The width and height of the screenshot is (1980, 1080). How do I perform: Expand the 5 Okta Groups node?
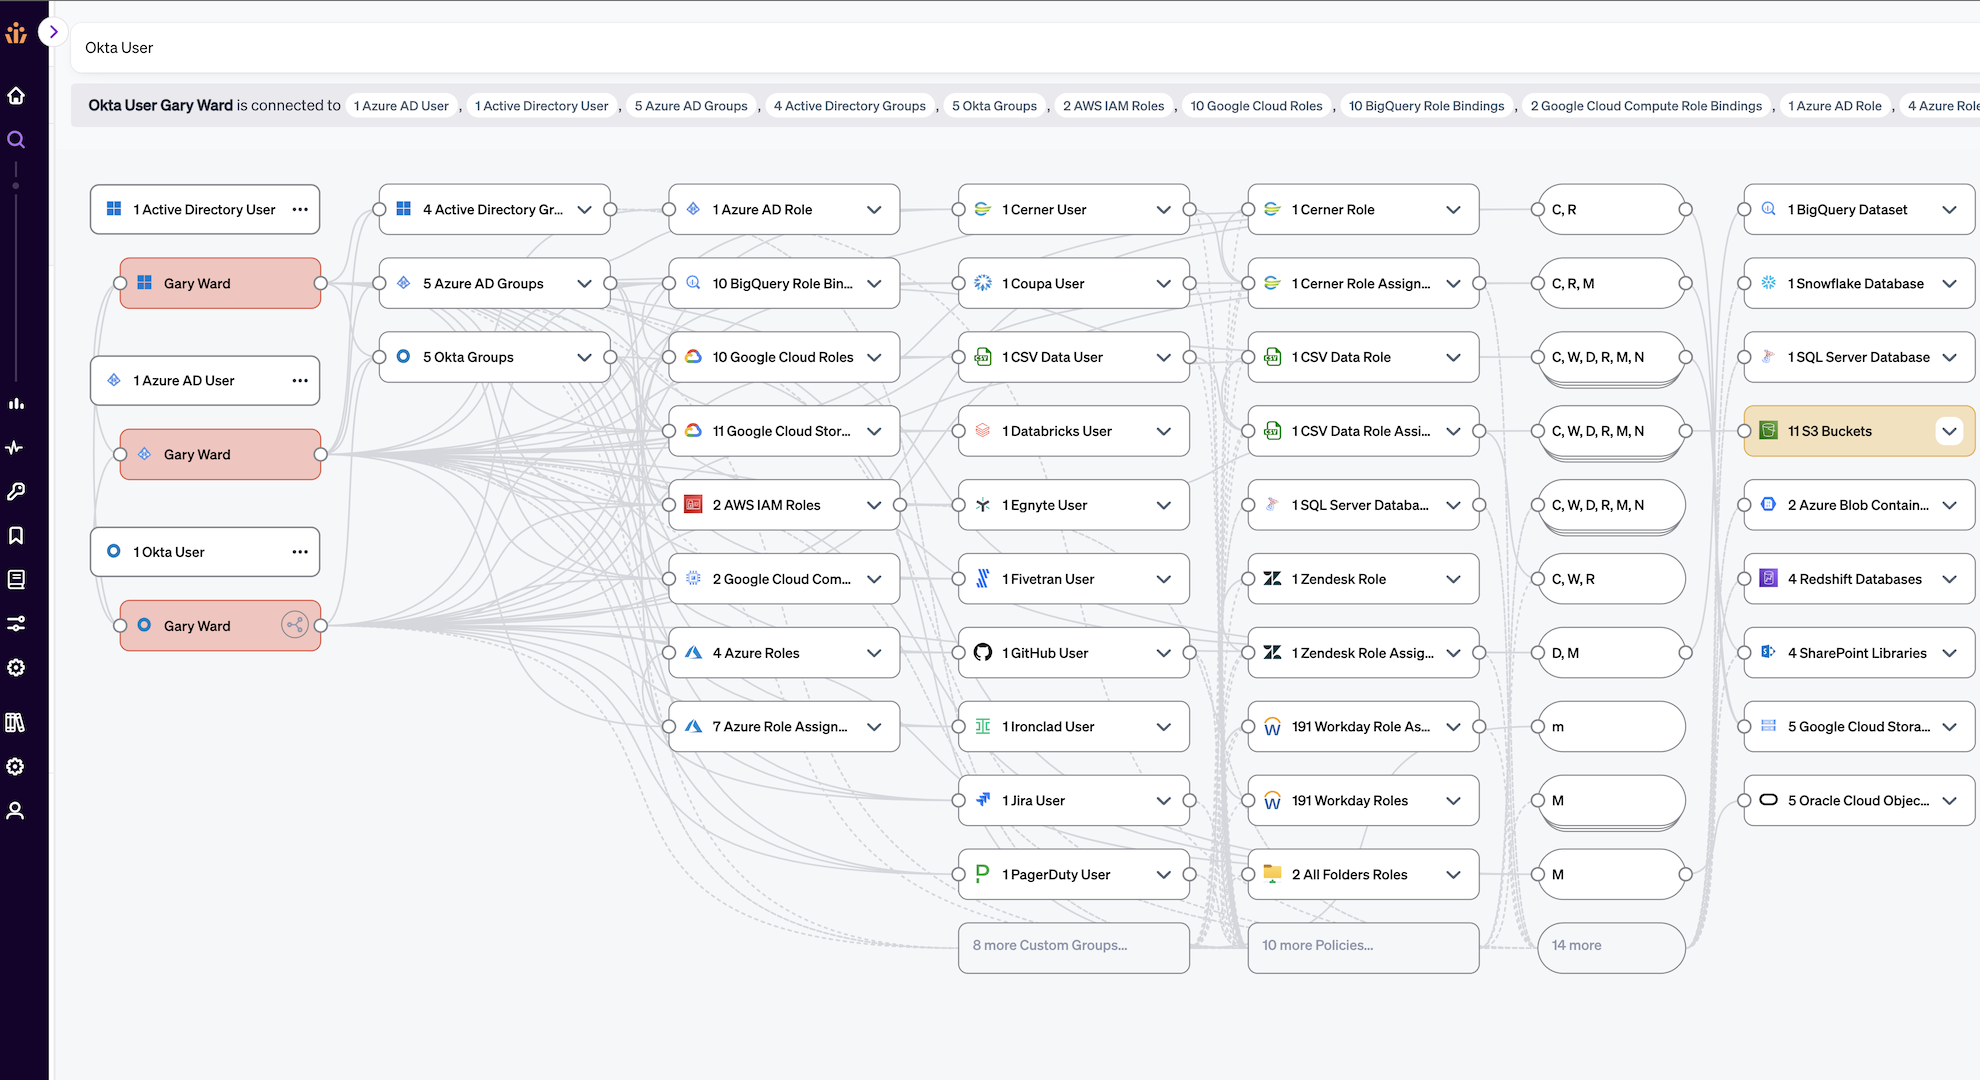coord(584,357)
